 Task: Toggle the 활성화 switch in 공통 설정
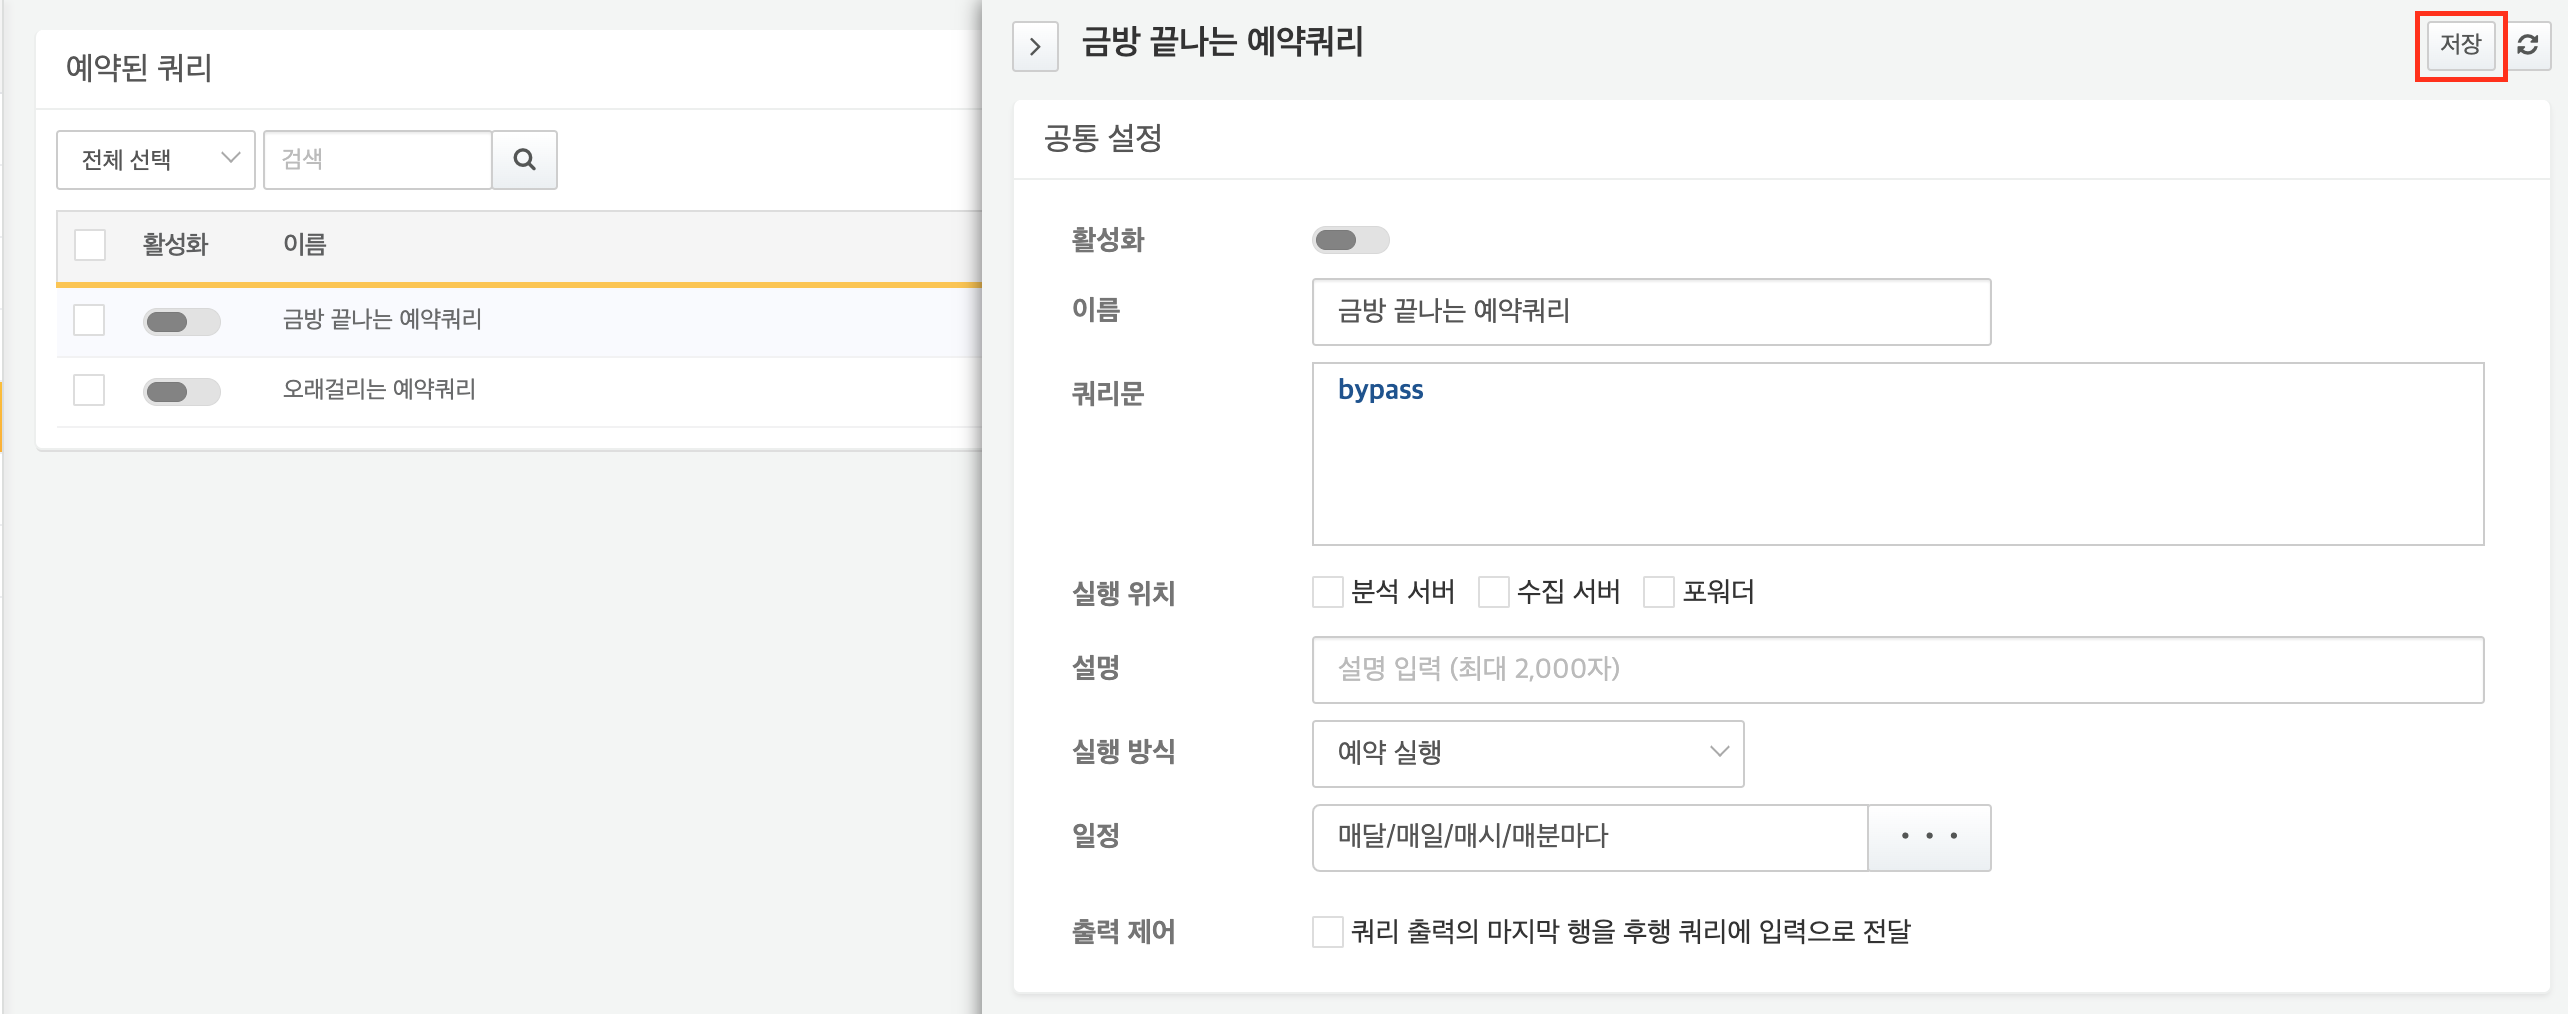(1350, 240)
